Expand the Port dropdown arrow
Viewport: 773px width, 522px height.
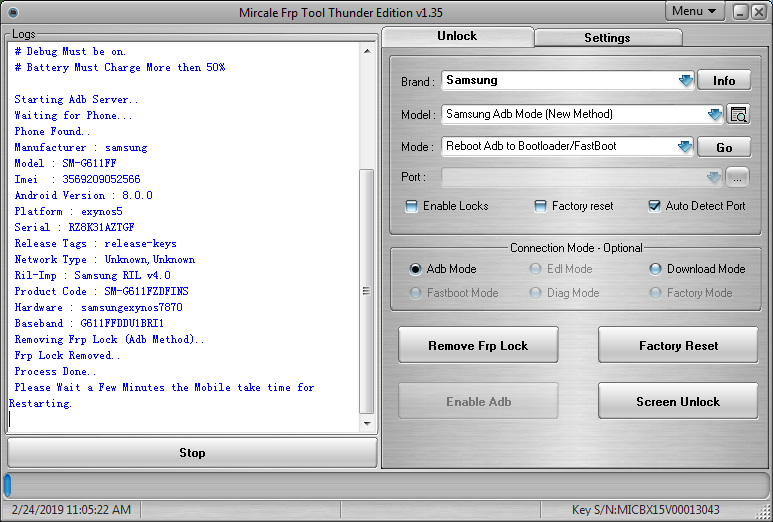point(713,177)
